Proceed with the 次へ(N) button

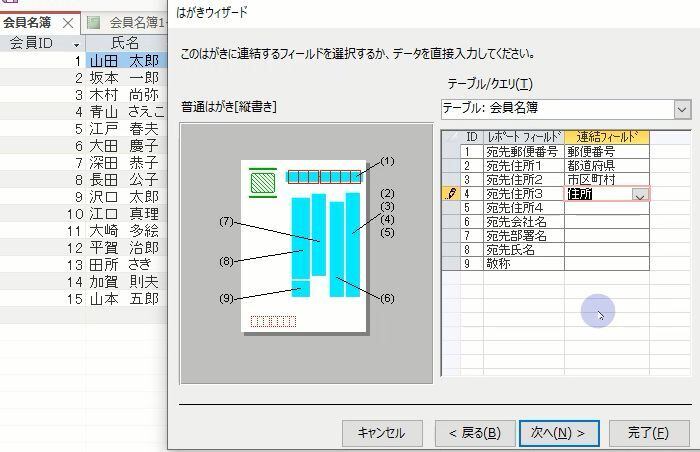[x=559, y=433]
